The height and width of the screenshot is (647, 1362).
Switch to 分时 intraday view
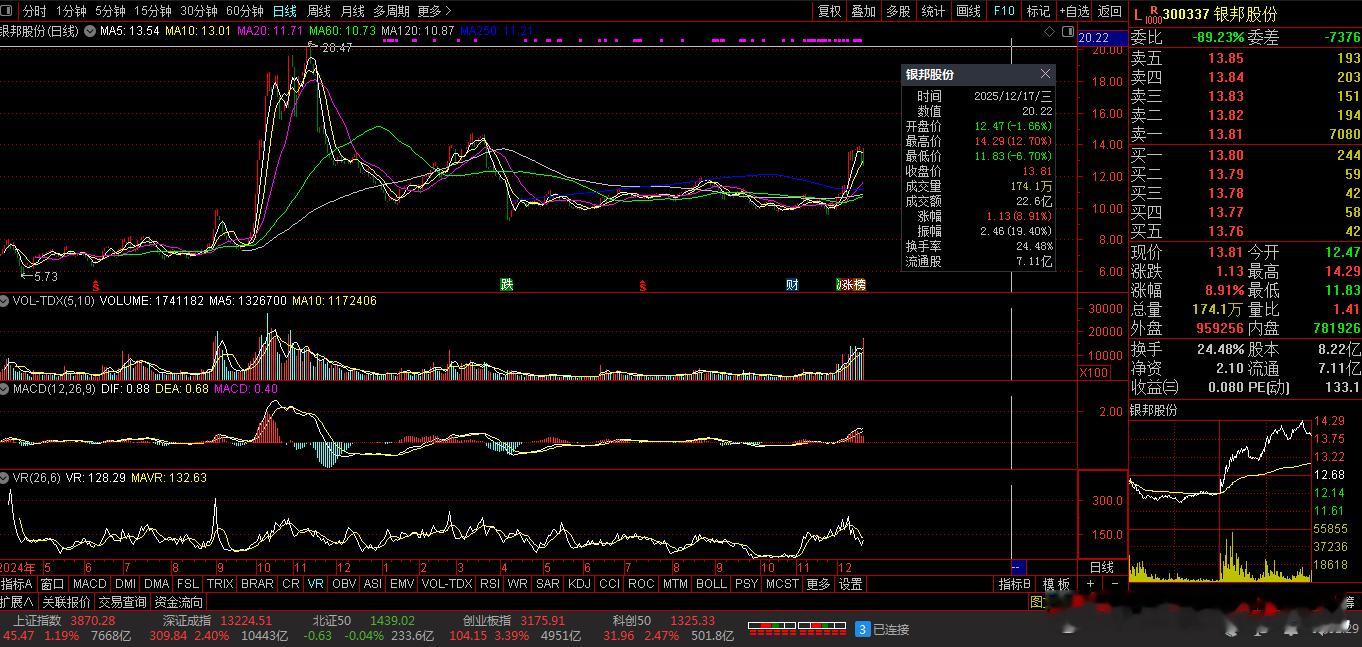(34, 11)
